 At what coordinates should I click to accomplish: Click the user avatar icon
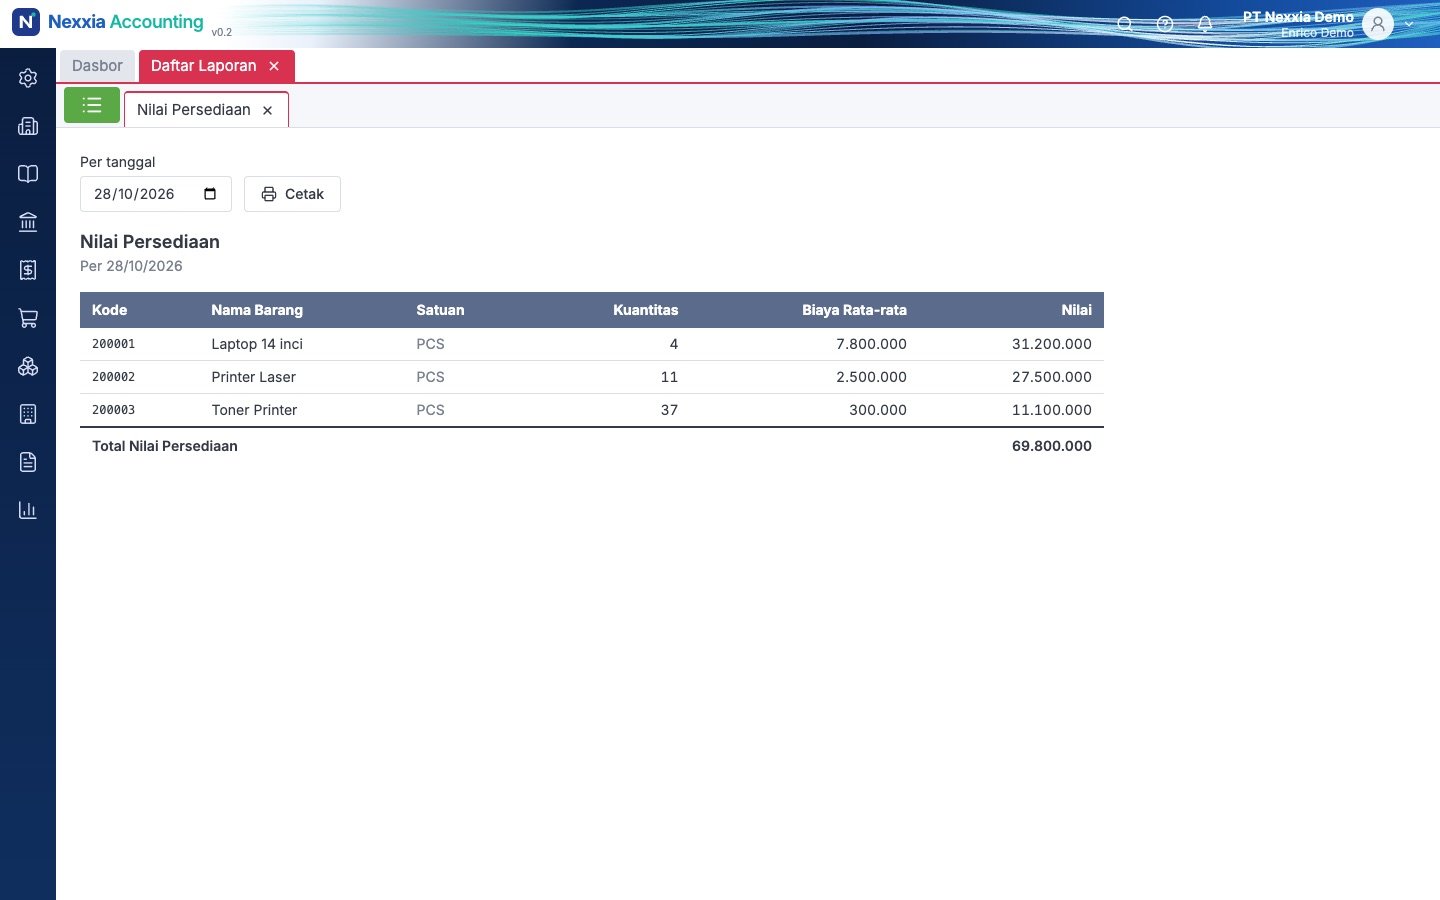pos(1378,24)
